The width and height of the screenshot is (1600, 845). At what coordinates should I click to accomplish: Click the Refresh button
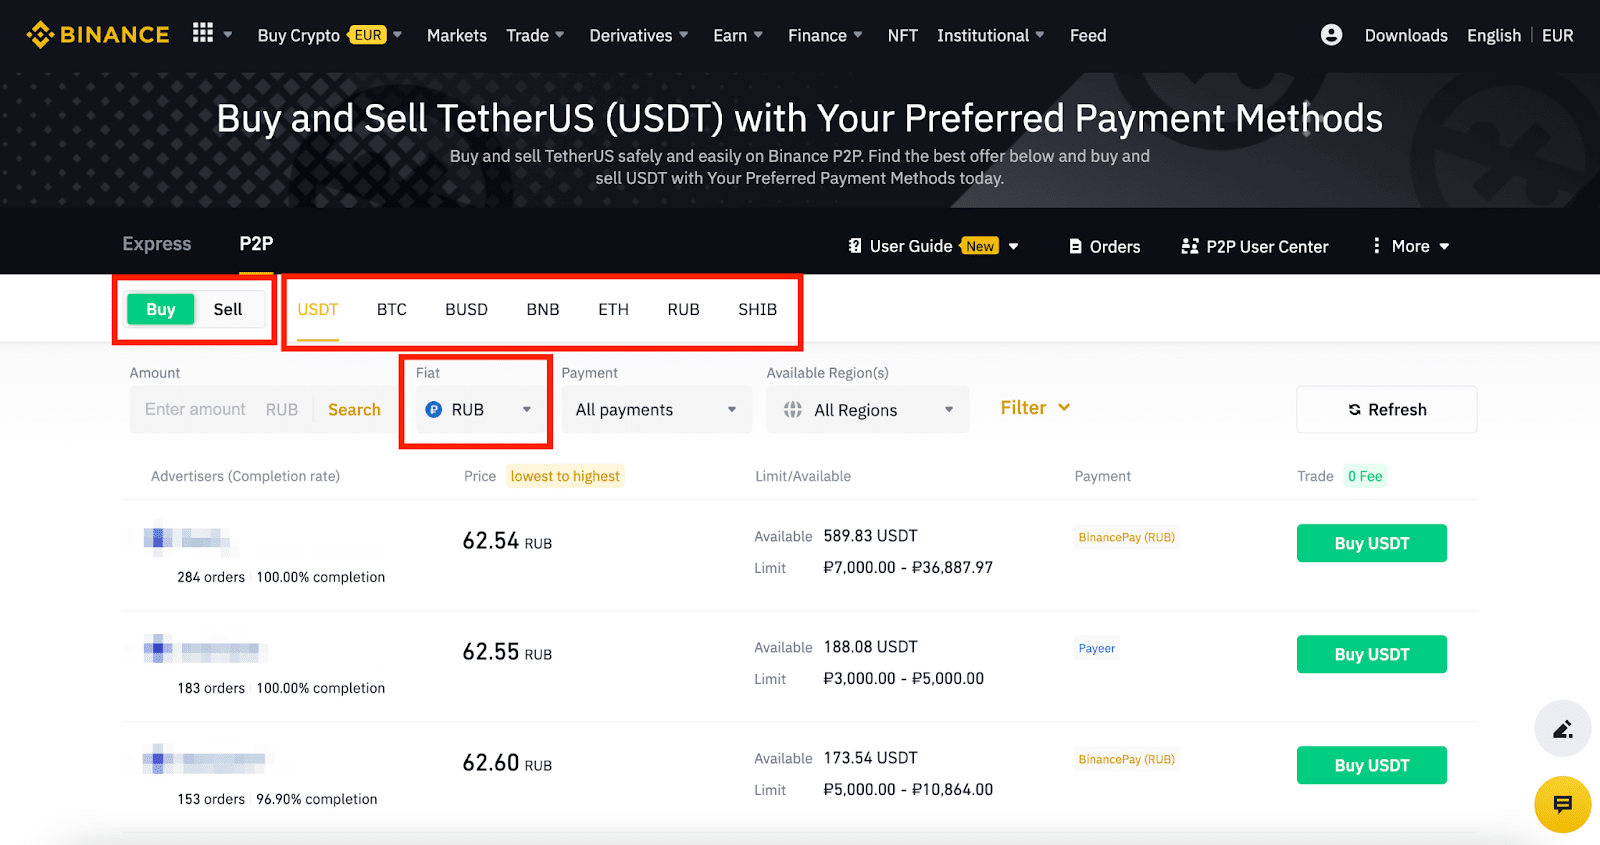1387,410
